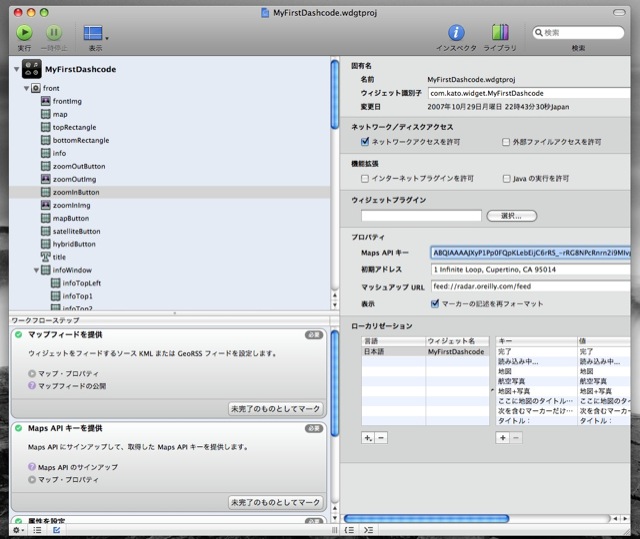Add a localization key with plus button
This screenshot has width=640, height=539.
502,438
